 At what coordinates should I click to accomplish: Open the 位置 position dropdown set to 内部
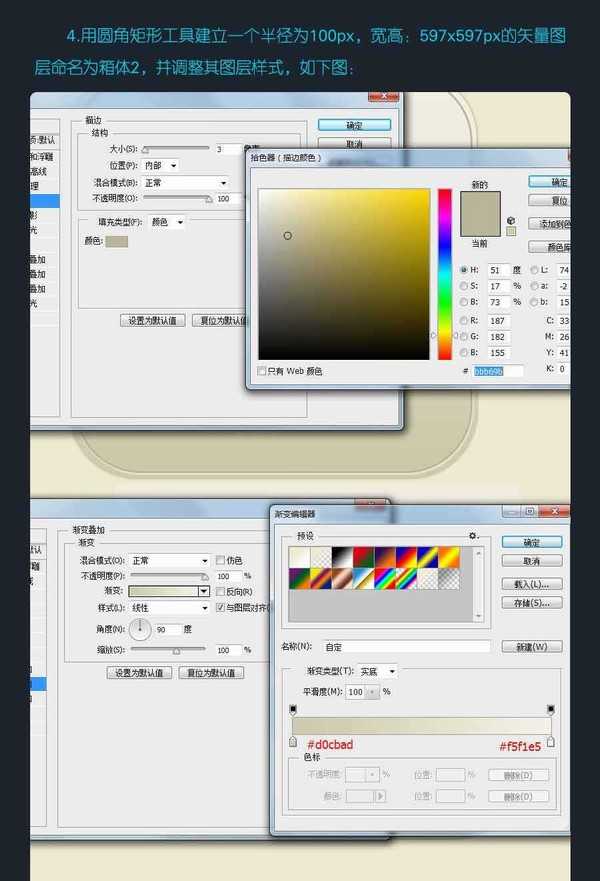160,165
